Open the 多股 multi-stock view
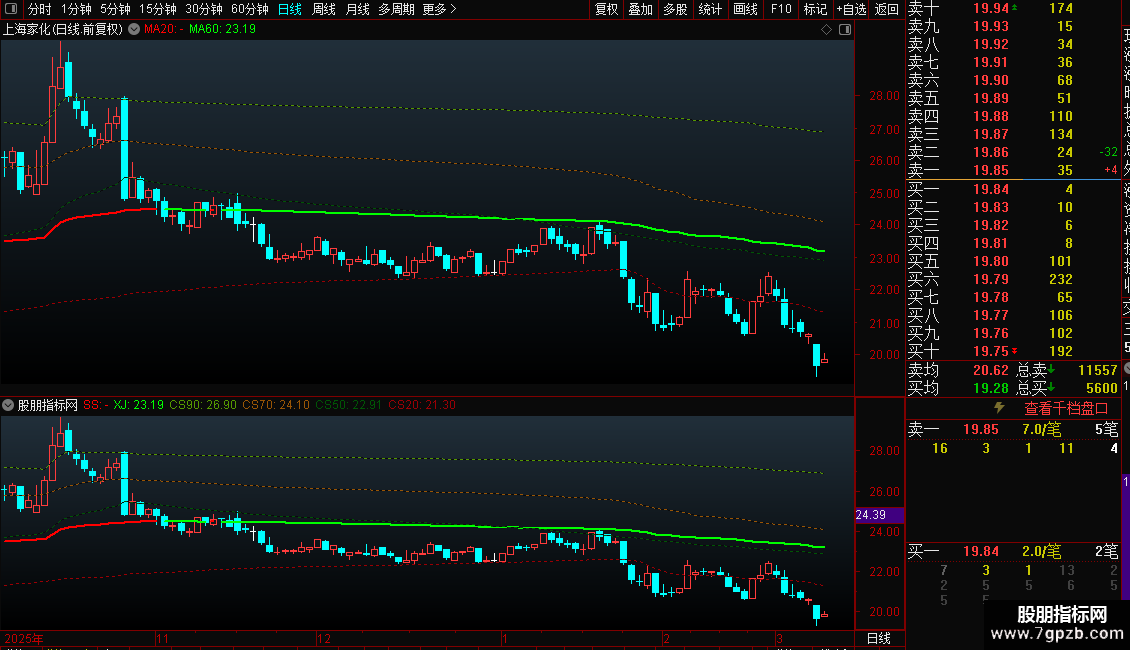1130x650 pixels. point(675,9)
